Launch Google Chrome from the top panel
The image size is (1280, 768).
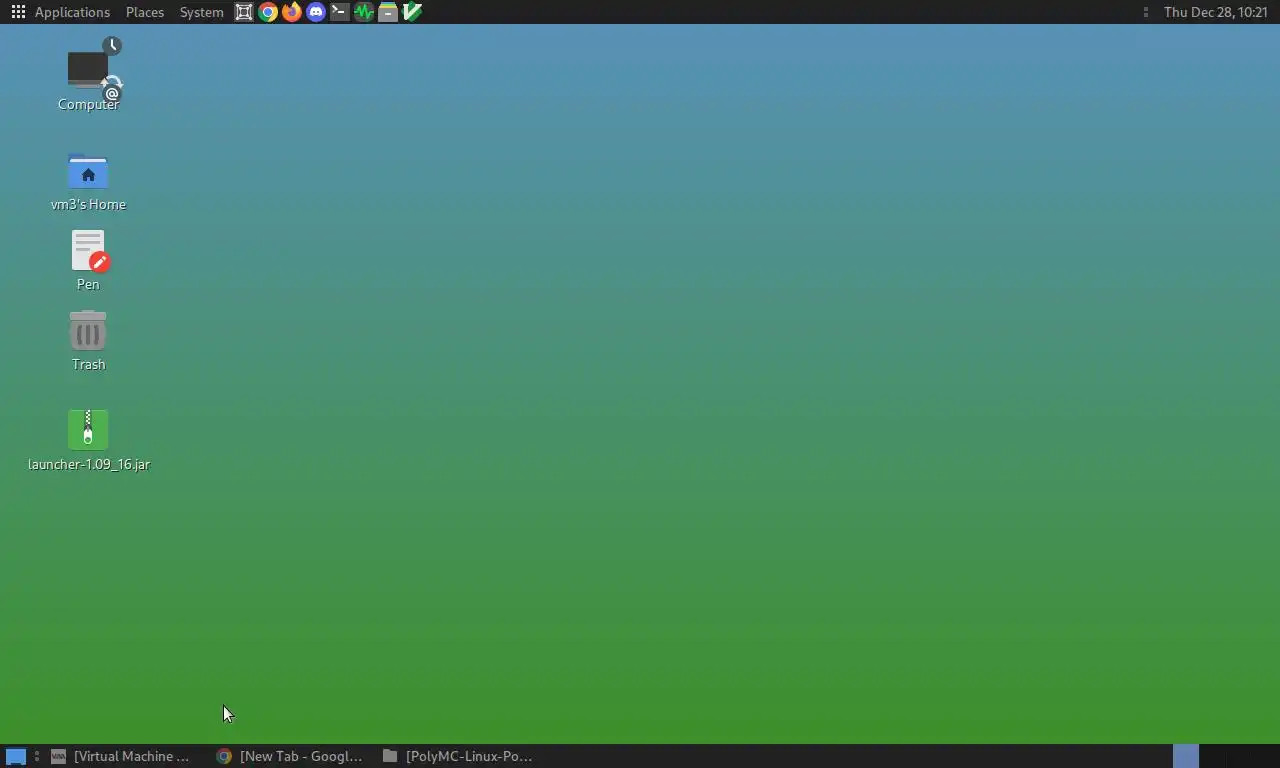pos(268,12)
